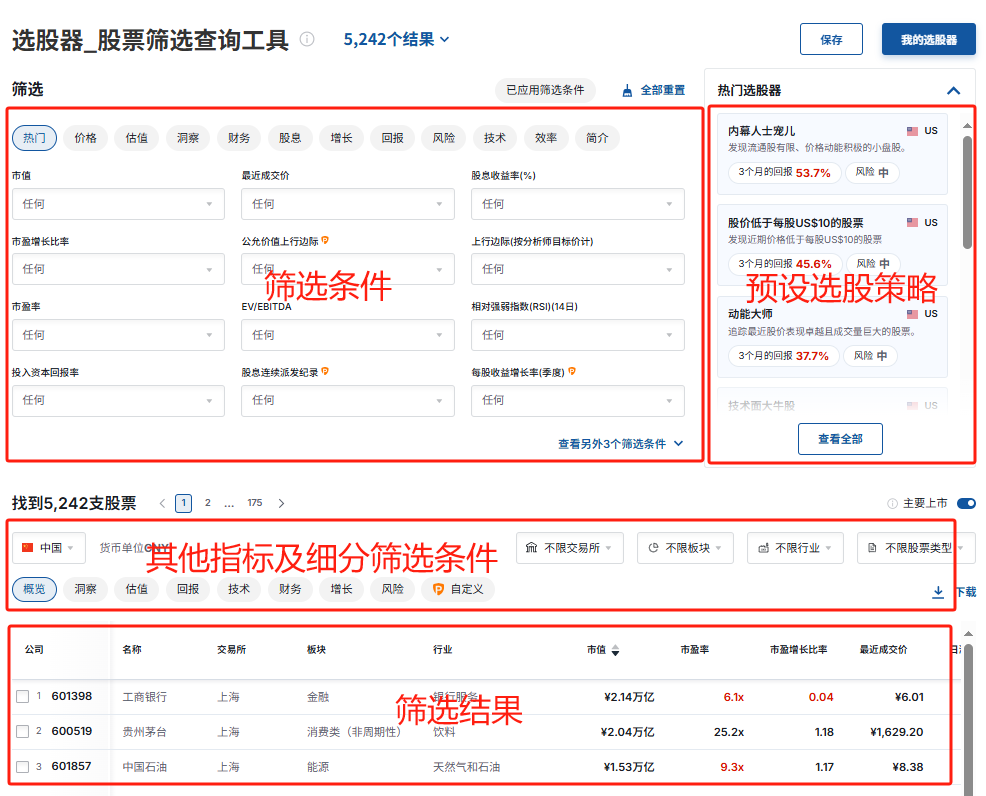Screen dimensions: 986x796
Task: Click 查看全部 in preset screeners panel
Action: coord(840,439)
